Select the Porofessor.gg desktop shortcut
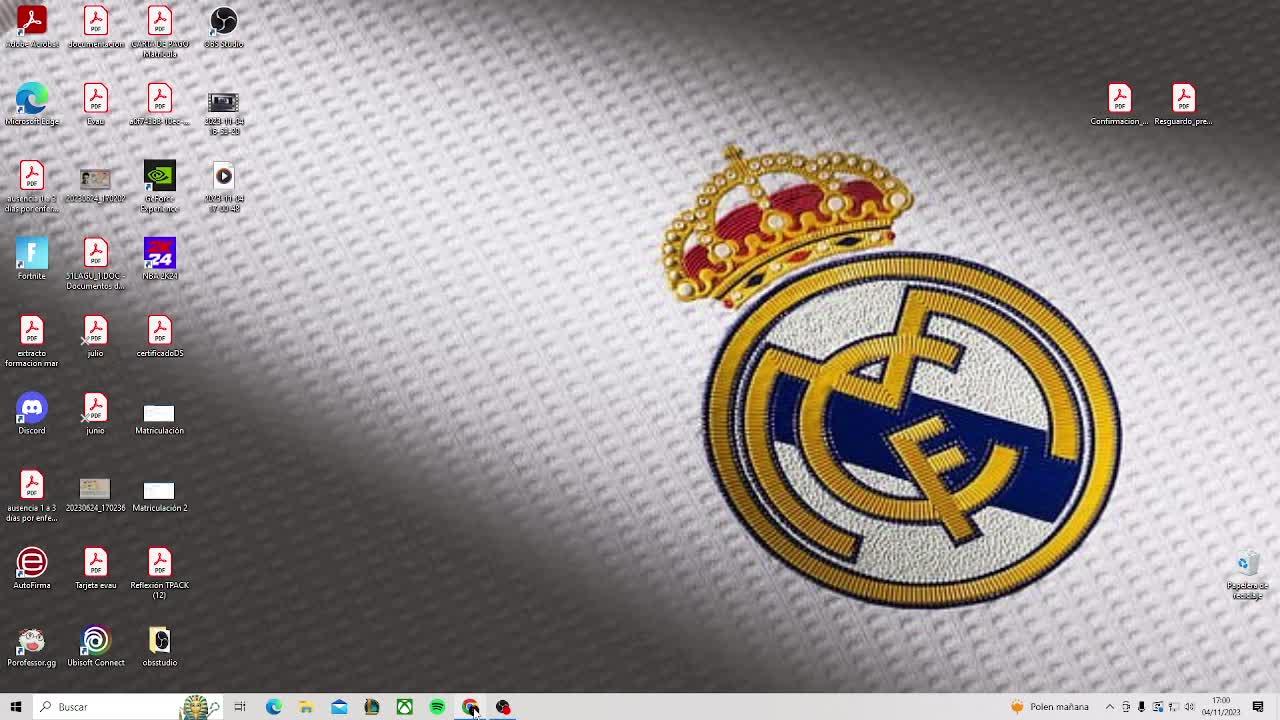Screen dimensions: 1280x720 pyautogui.click(x=31, y=645)
